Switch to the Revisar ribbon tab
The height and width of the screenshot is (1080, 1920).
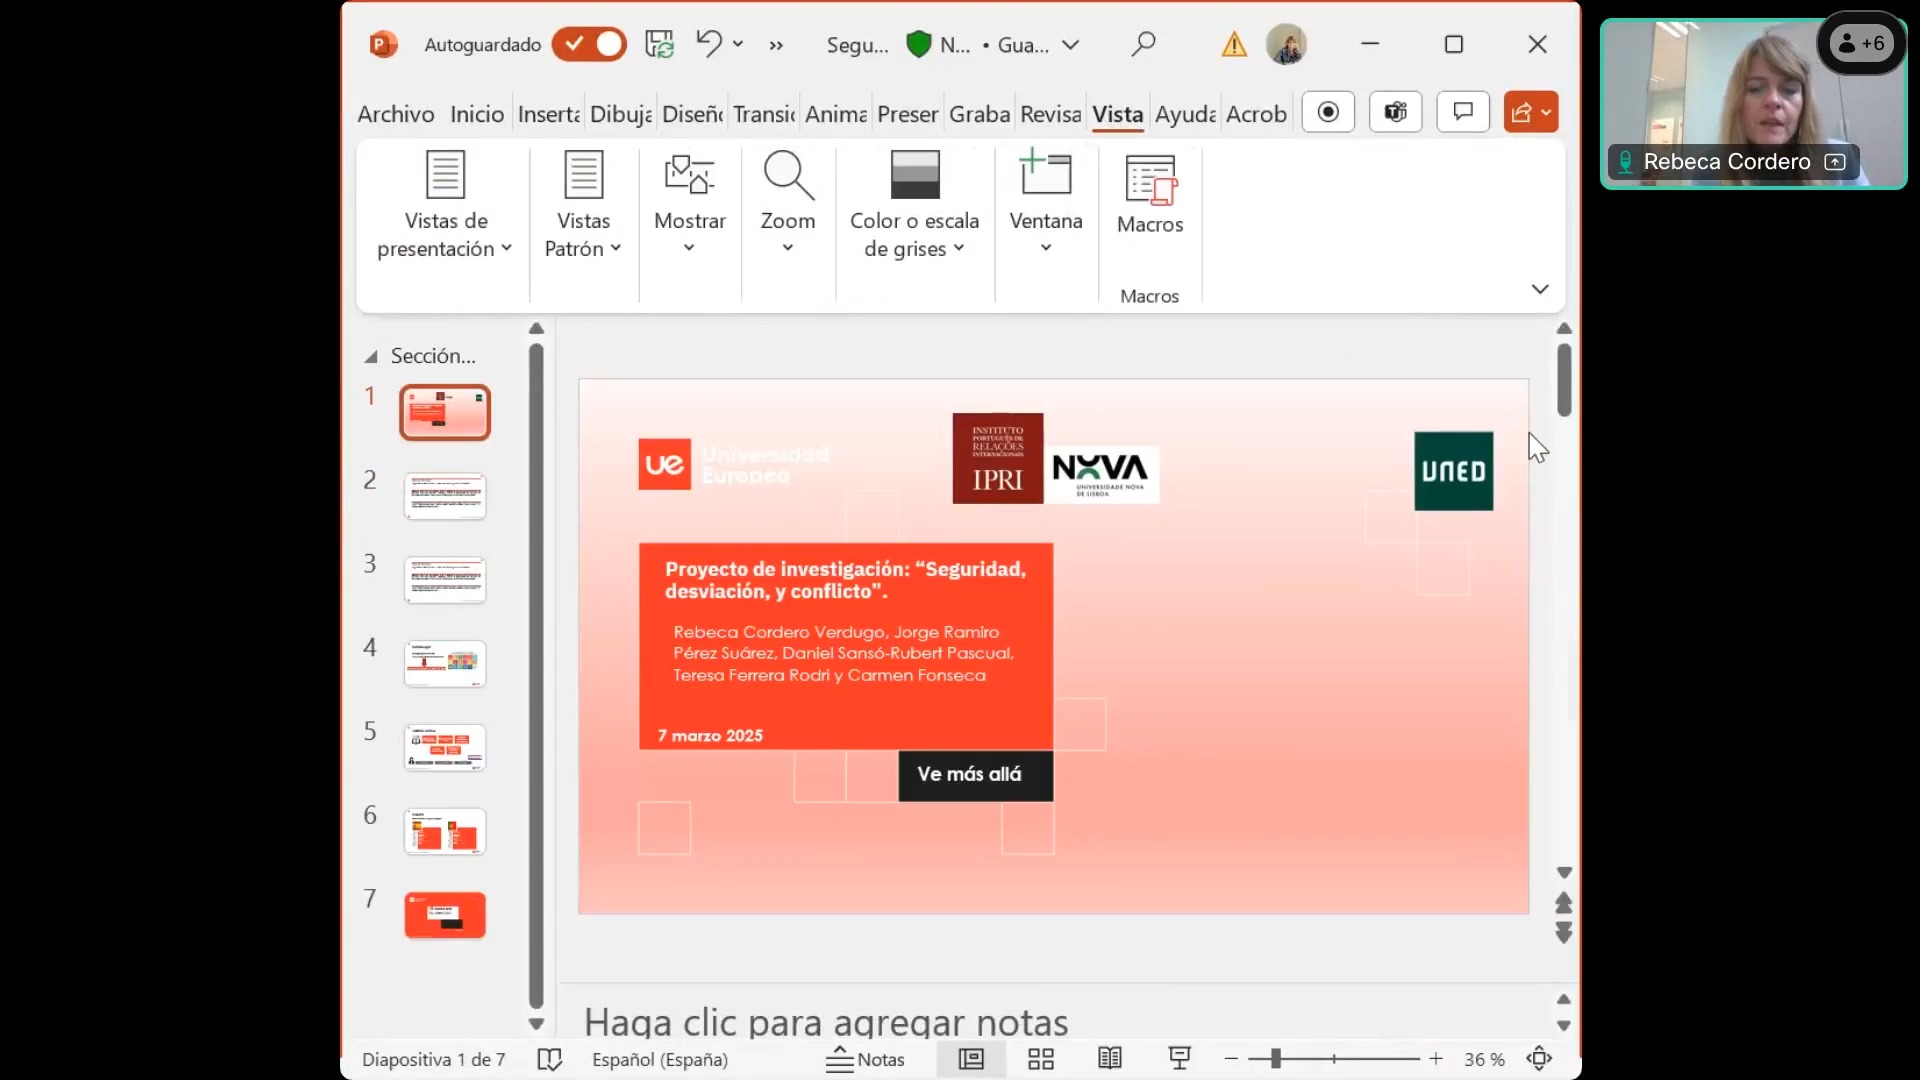[1051, 114]
